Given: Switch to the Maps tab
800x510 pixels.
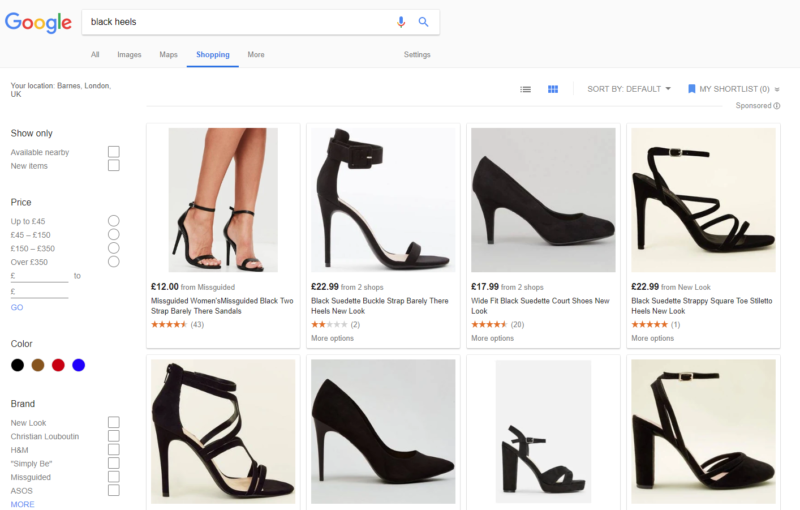Looking at the screenshot, I should point(168,55).
